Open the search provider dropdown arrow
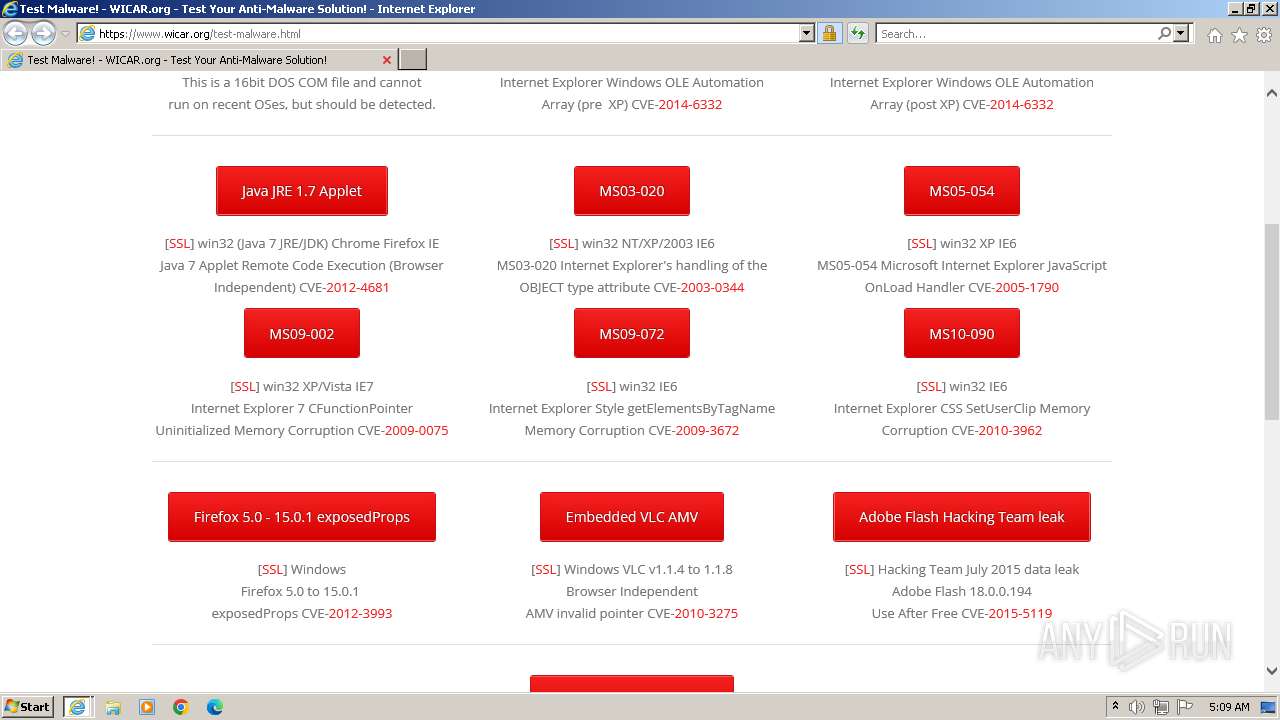Screen dimensions: 1280x720 click(1181, 33)
